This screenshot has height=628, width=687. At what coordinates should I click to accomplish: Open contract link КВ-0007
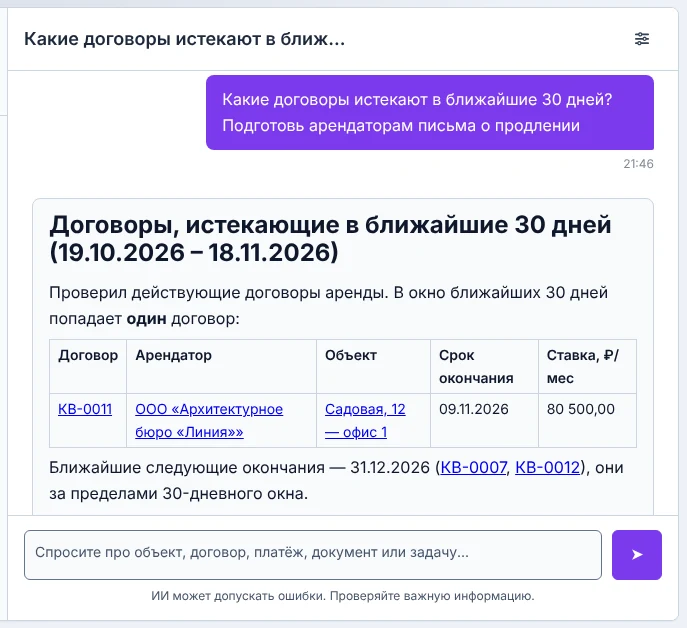pos(473,468)
